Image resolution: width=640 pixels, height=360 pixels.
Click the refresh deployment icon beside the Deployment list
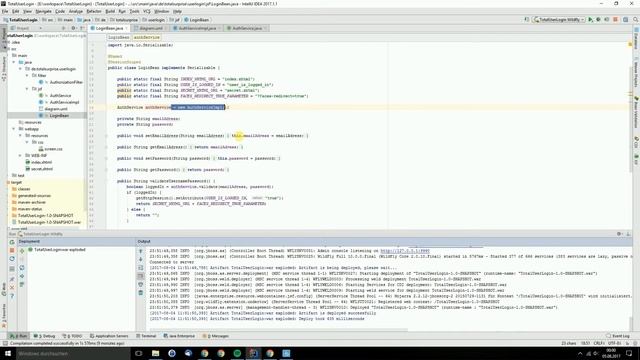point(22,268)
